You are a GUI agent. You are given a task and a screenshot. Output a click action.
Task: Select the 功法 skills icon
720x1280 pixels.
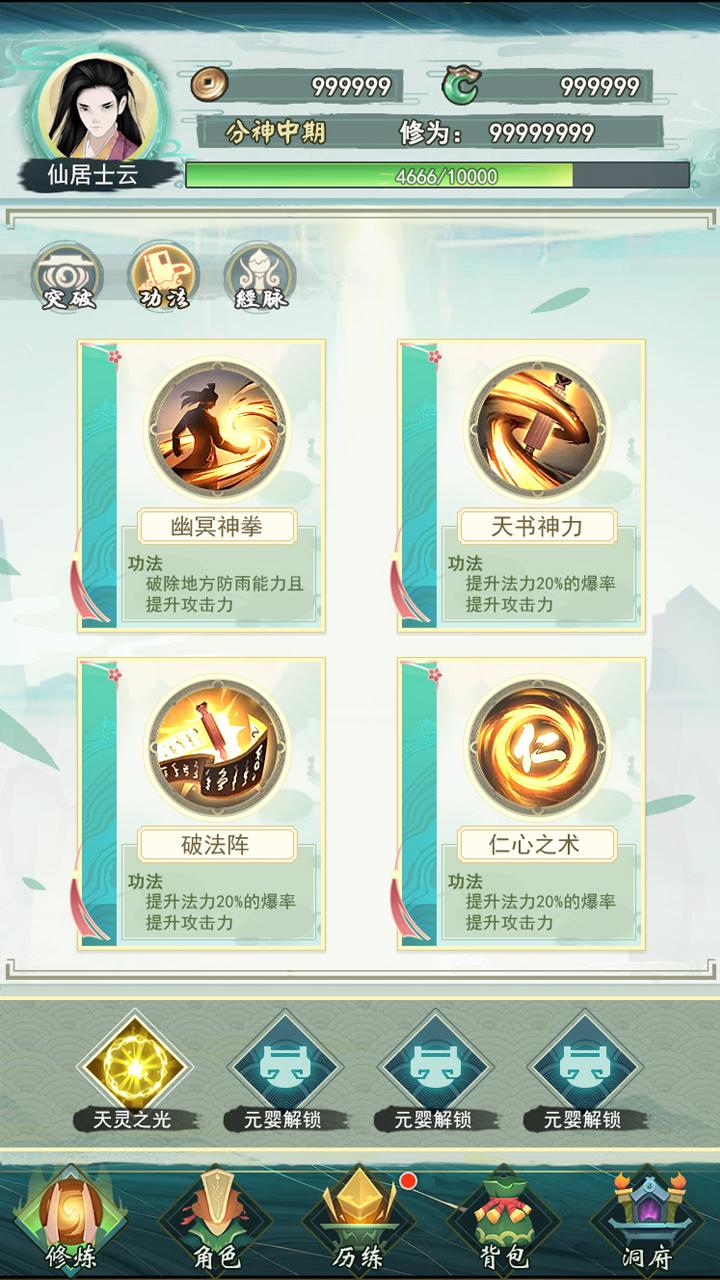coord(163,277)
